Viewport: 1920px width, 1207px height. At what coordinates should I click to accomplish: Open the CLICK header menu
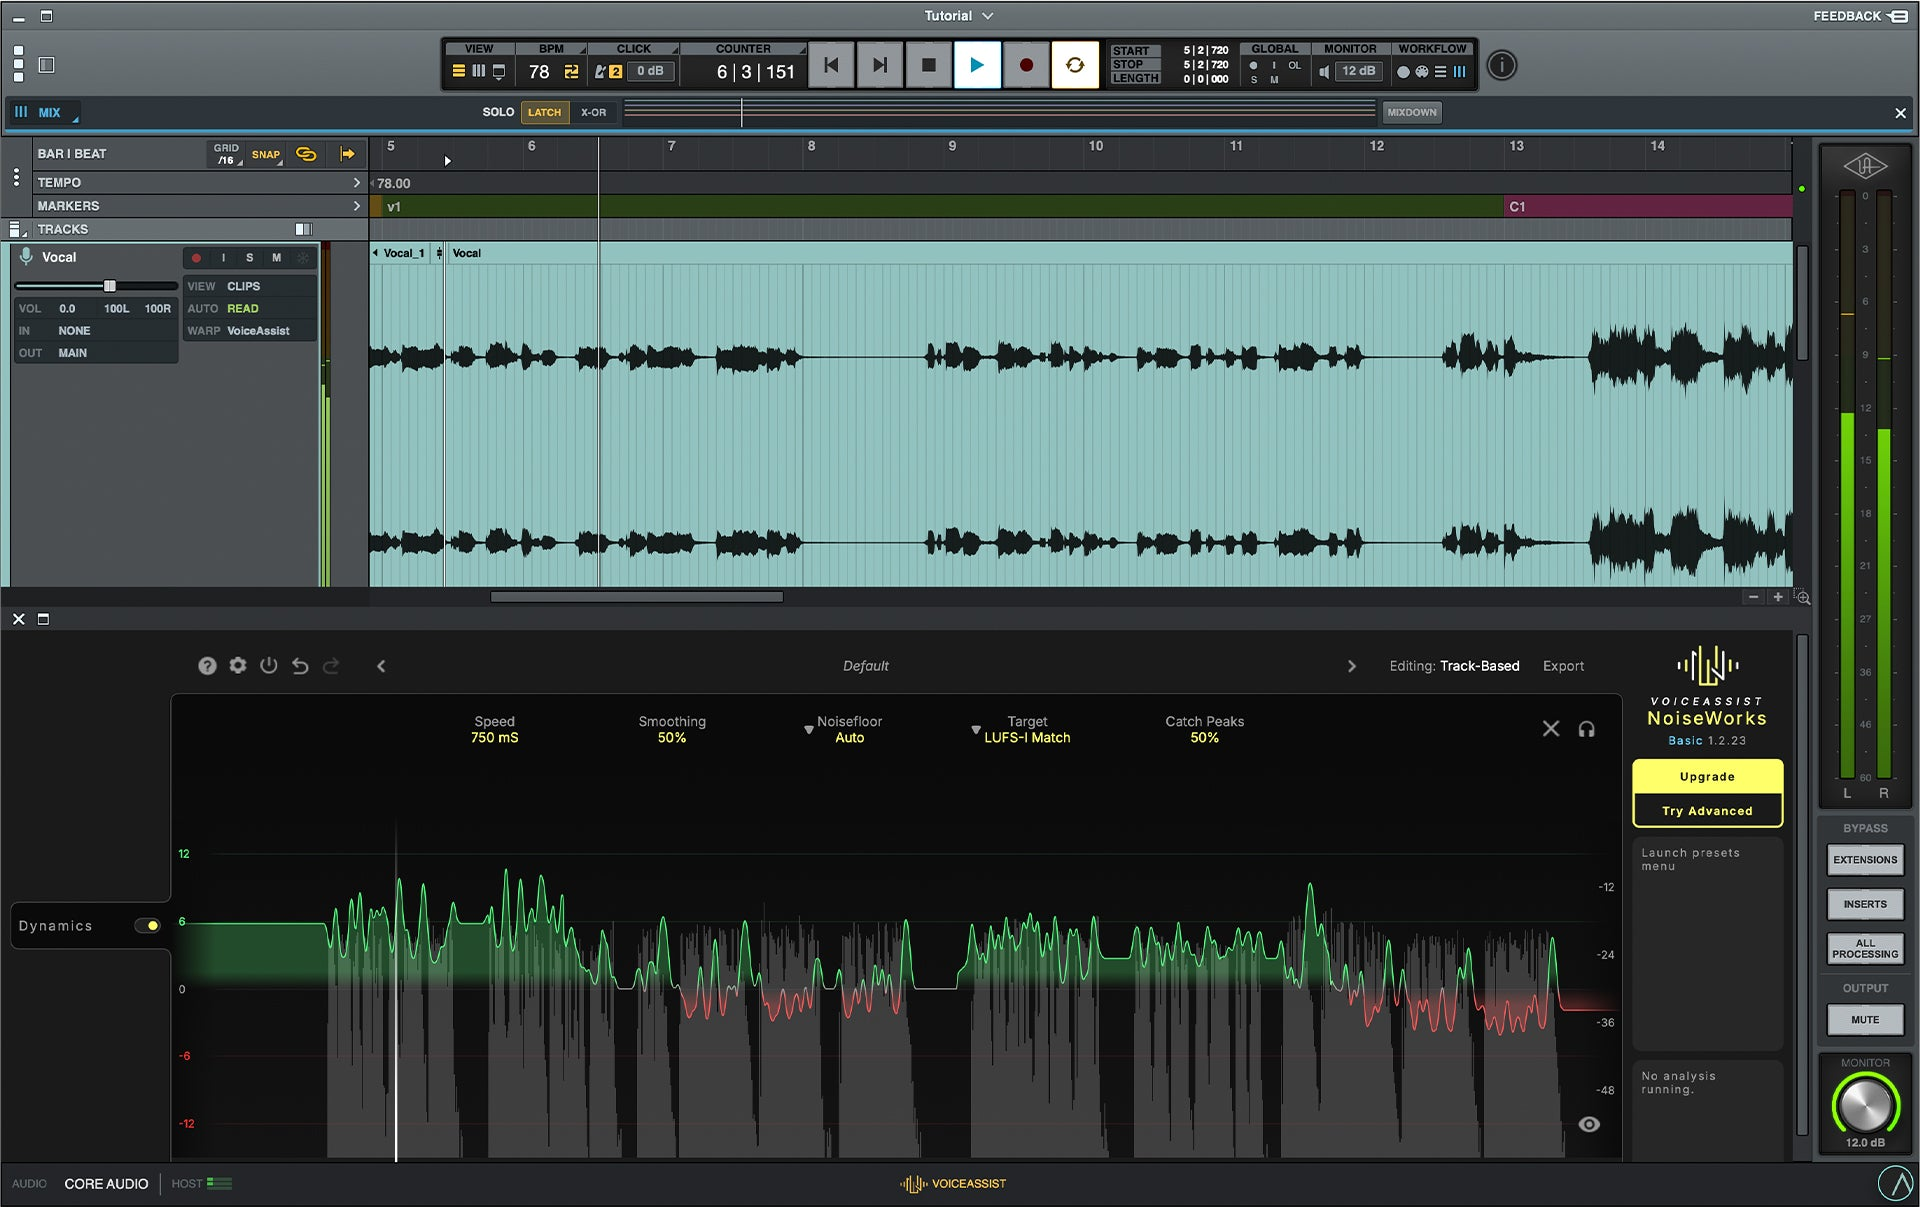click(x=634, y=49)
